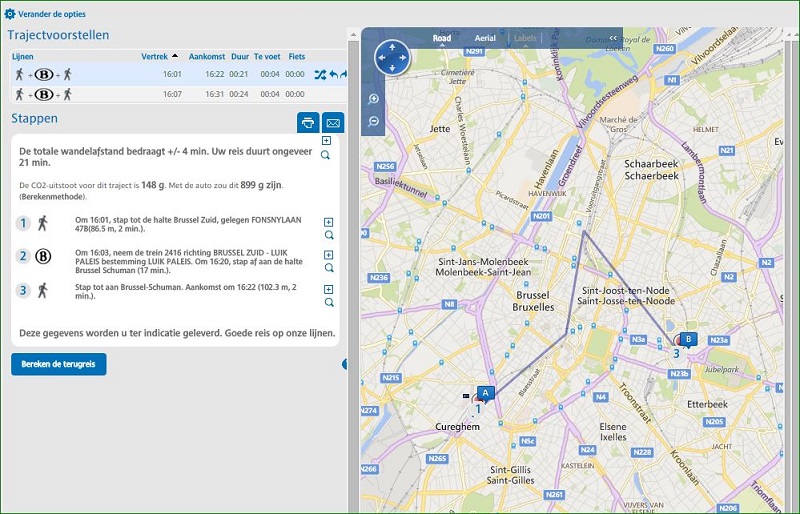The image size is (800, 514).
Task: Select the 16:07 departure trip row
Action: pyautogui.click(x=170, y=94)
